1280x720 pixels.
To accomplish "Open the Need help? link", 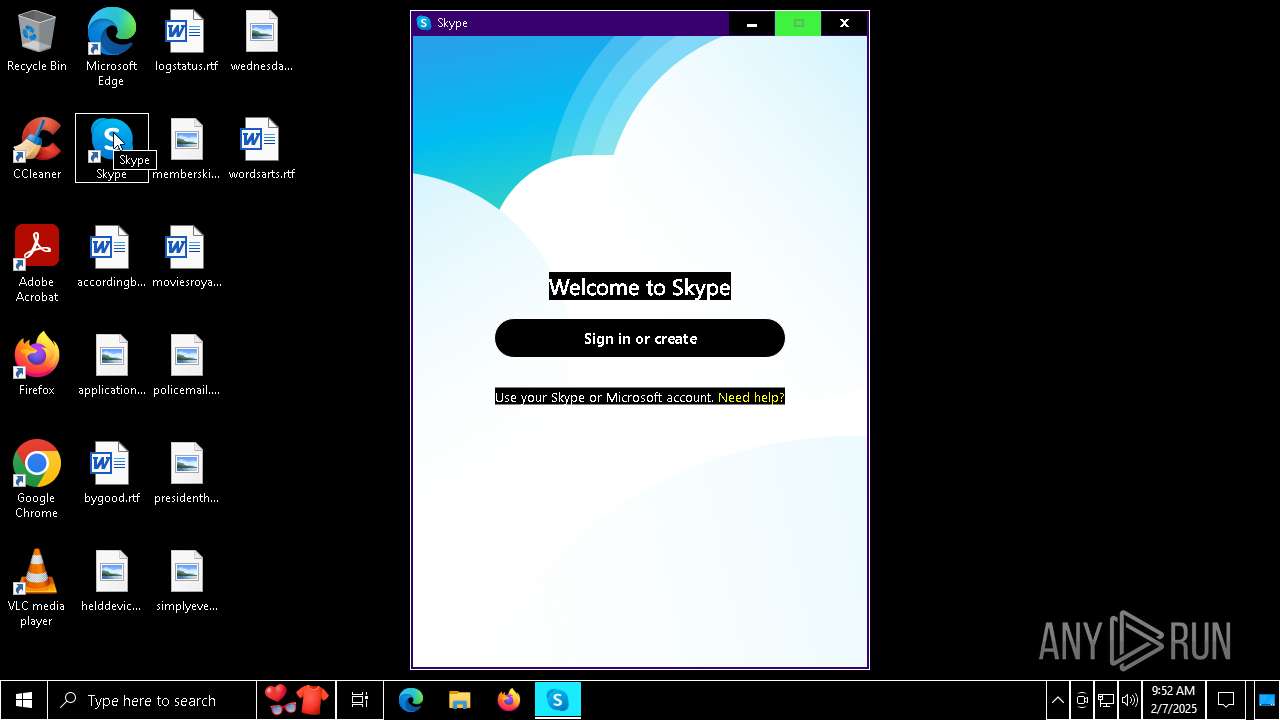I will [x=751, y=397].
